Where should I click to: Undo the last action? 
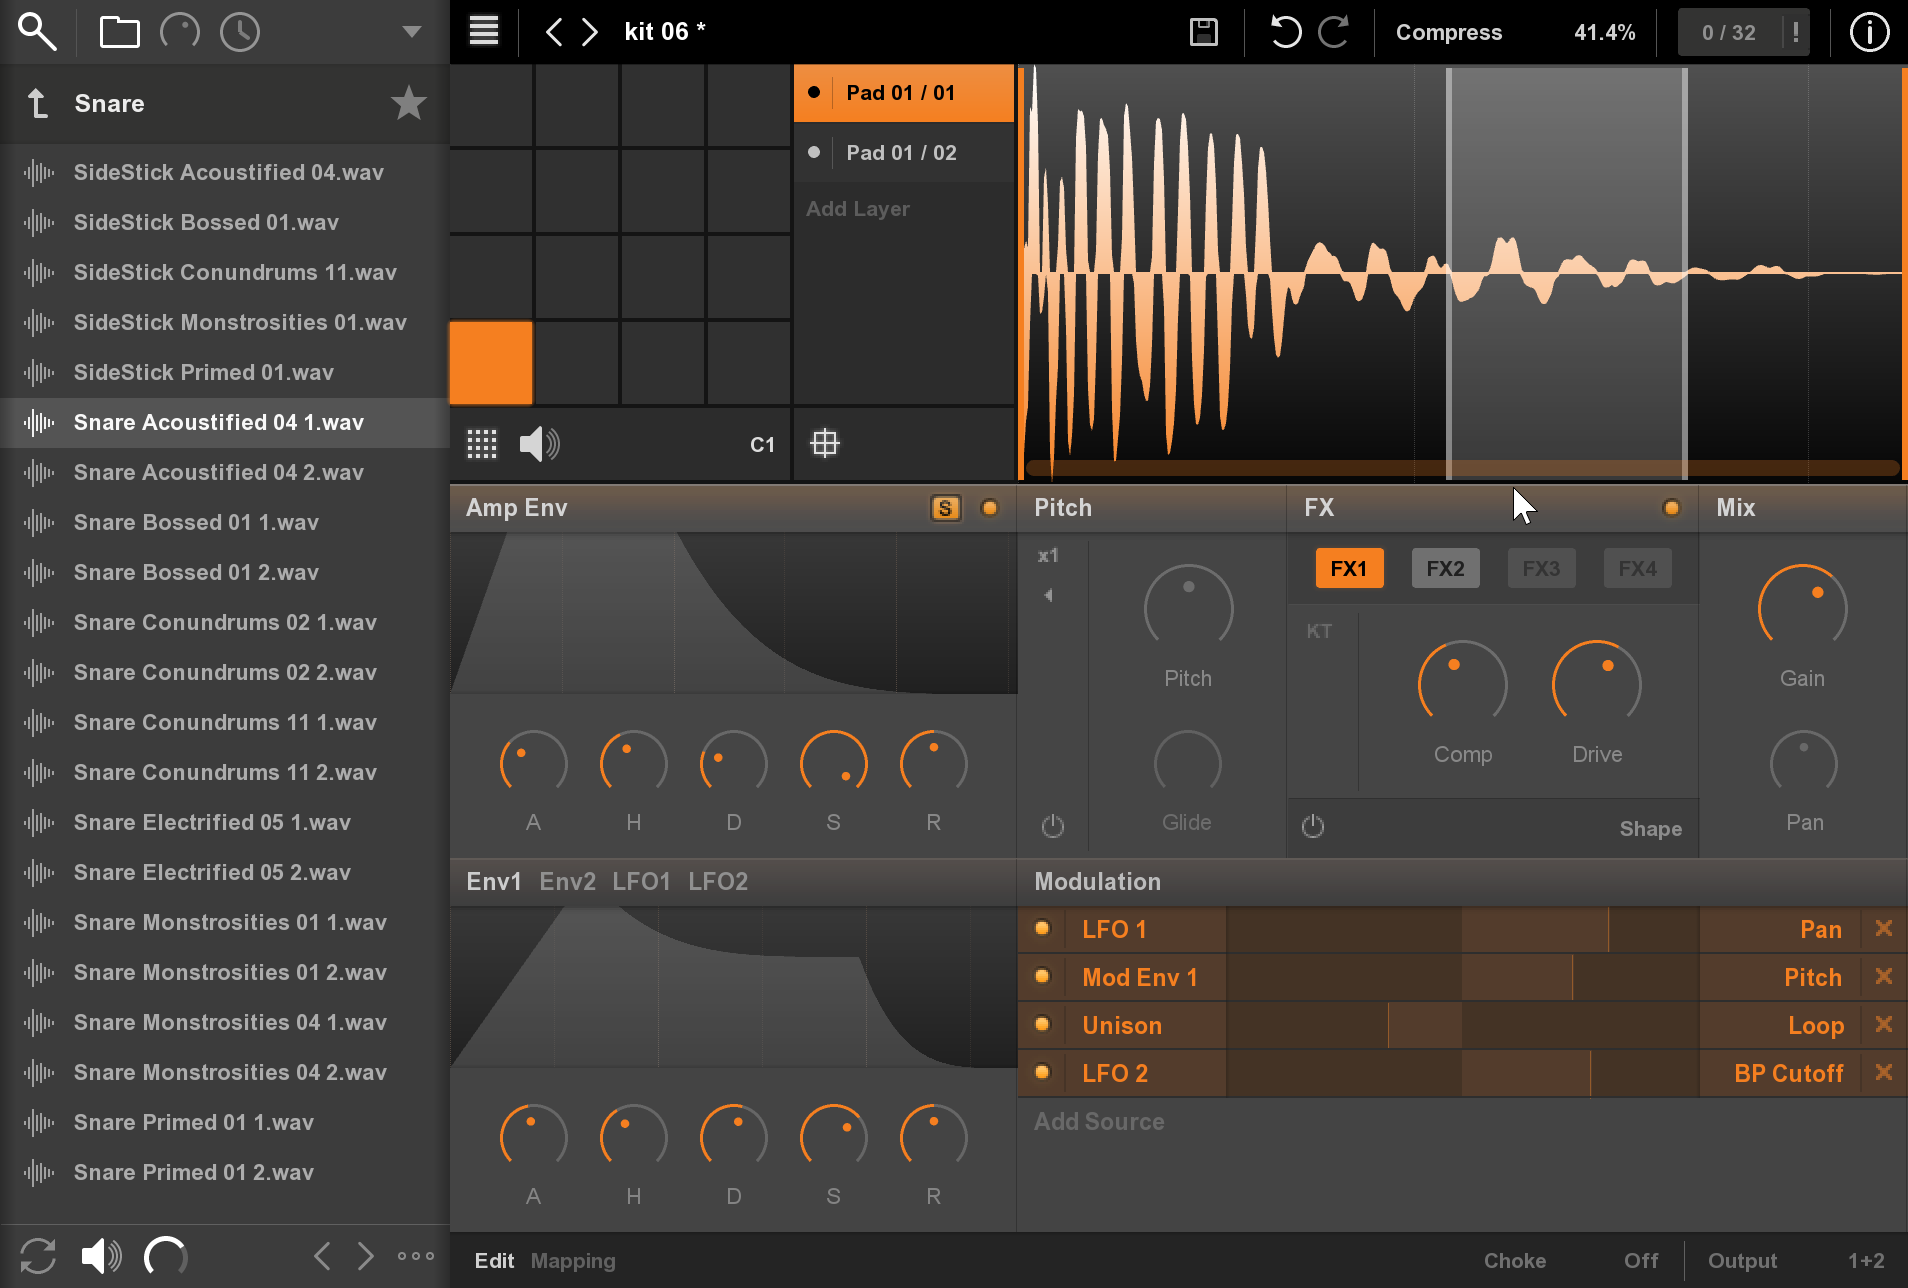[1286, 32]
